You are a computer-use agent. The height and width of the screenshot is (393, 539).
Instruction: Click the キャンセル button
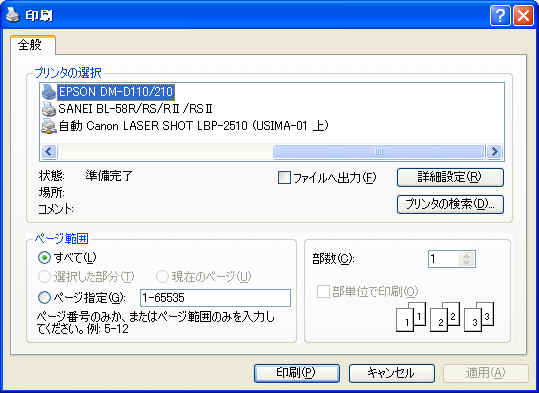coord(392,373)
